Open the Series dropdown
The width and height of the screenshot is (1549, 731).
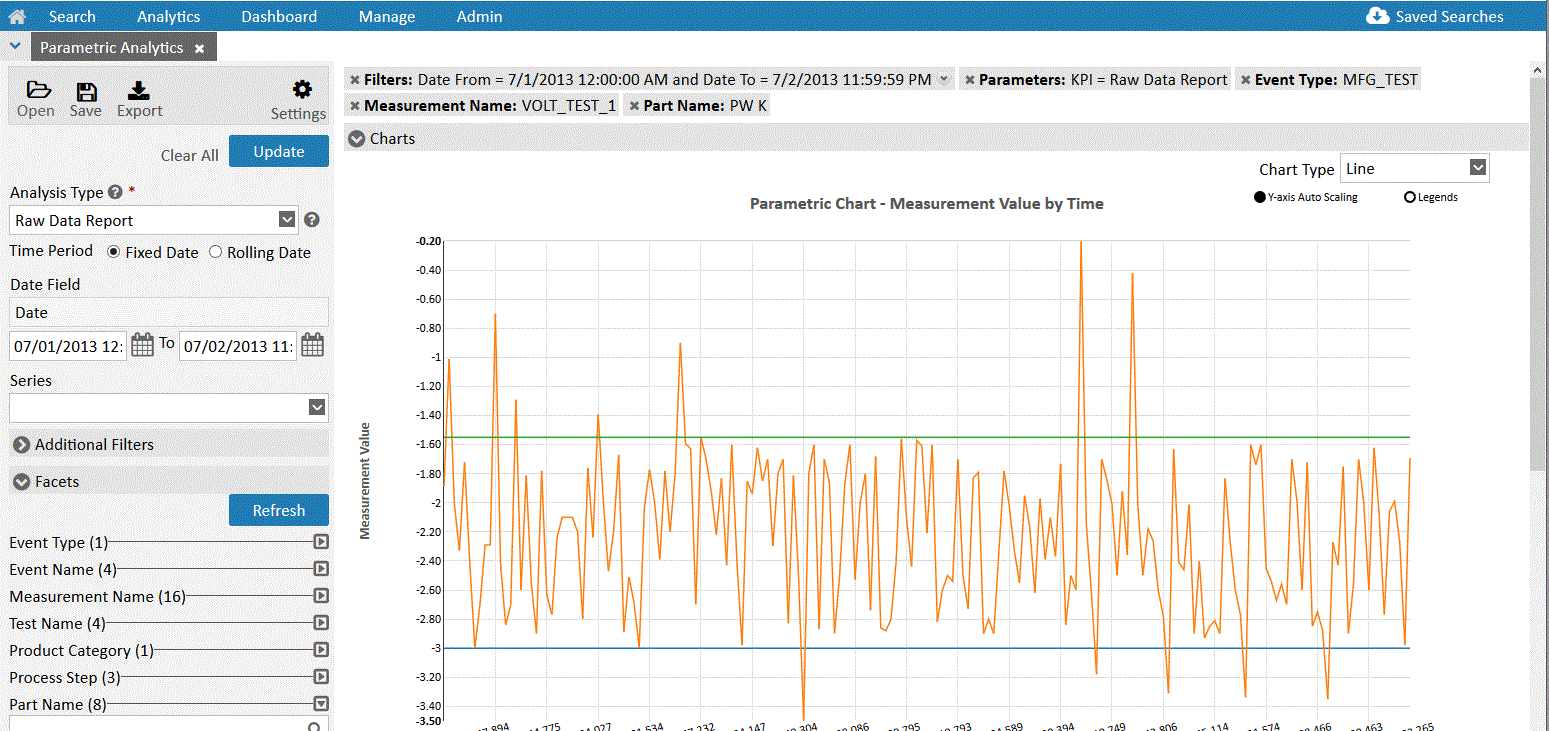[x=317, y=407]
